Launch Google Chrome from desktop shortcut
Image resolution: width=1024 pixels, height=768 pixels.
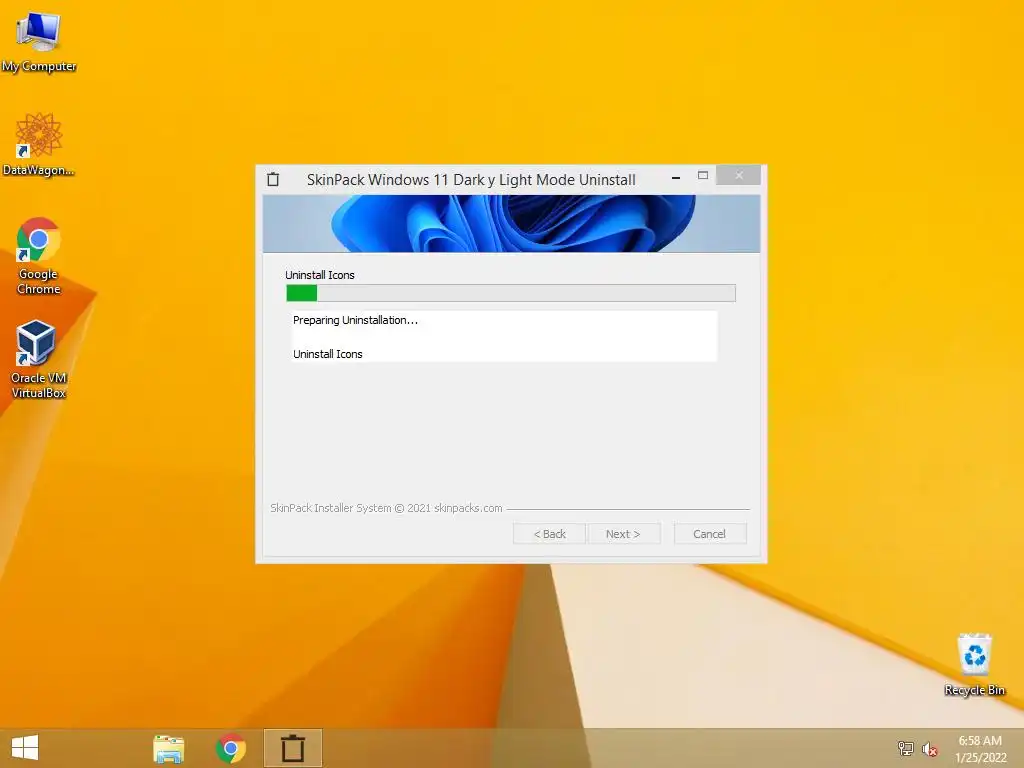pos(39,255)
